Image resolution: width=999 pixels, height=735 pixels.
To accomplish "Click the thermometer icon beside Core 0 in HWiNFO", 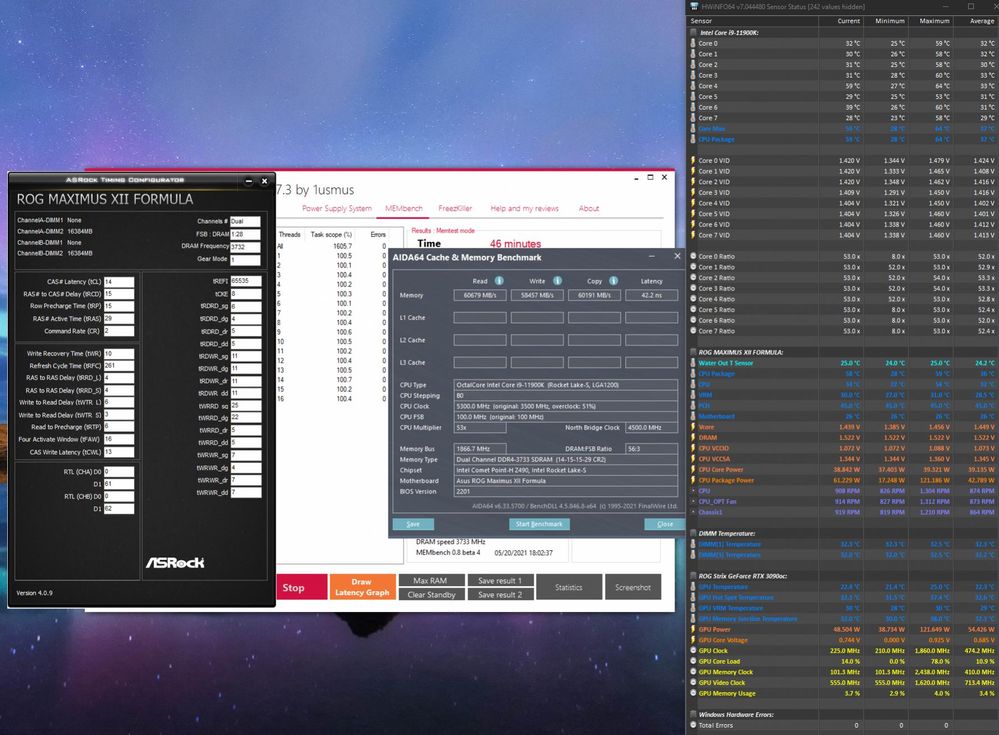I will [x=693, y=43].
